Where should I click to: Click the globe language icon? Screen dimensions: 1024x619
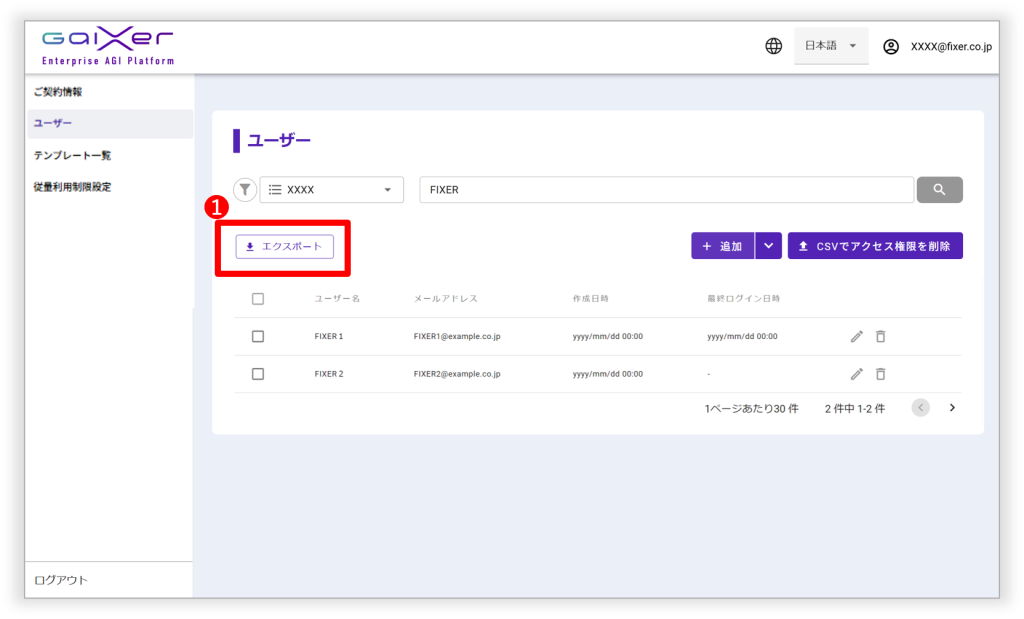click(773, 46)
